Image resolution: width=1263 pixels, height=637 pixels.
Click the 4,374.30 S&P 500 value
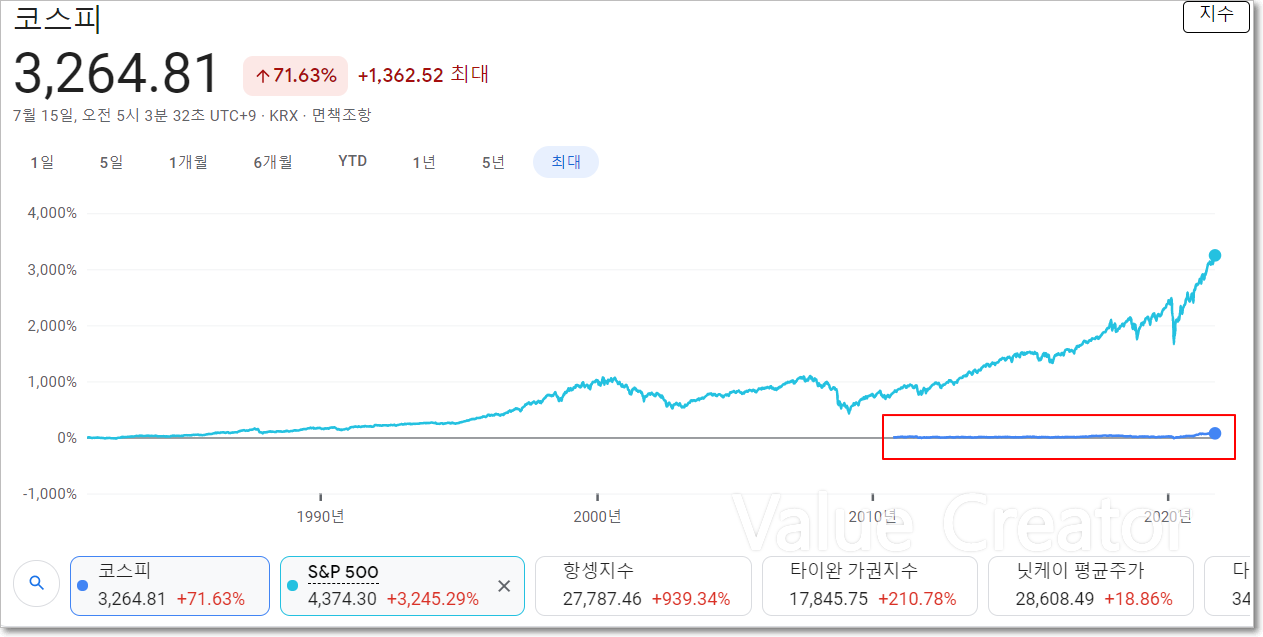343,599
